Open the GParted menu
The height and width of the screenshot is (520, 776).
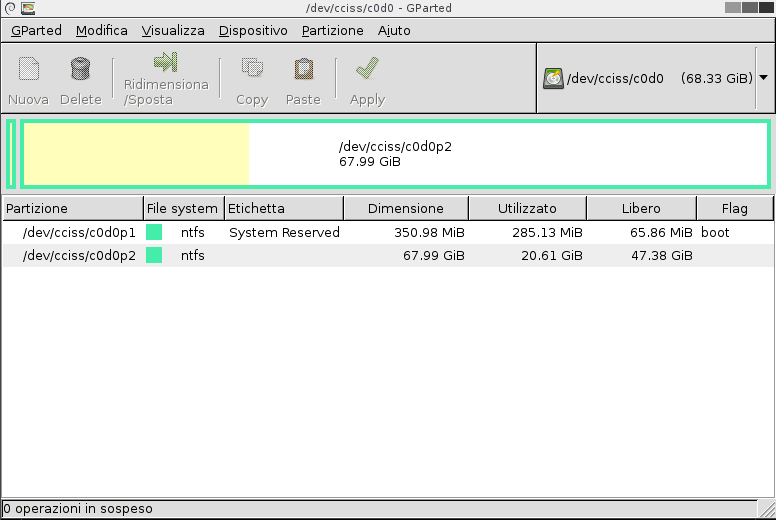(x=36, y=30)
